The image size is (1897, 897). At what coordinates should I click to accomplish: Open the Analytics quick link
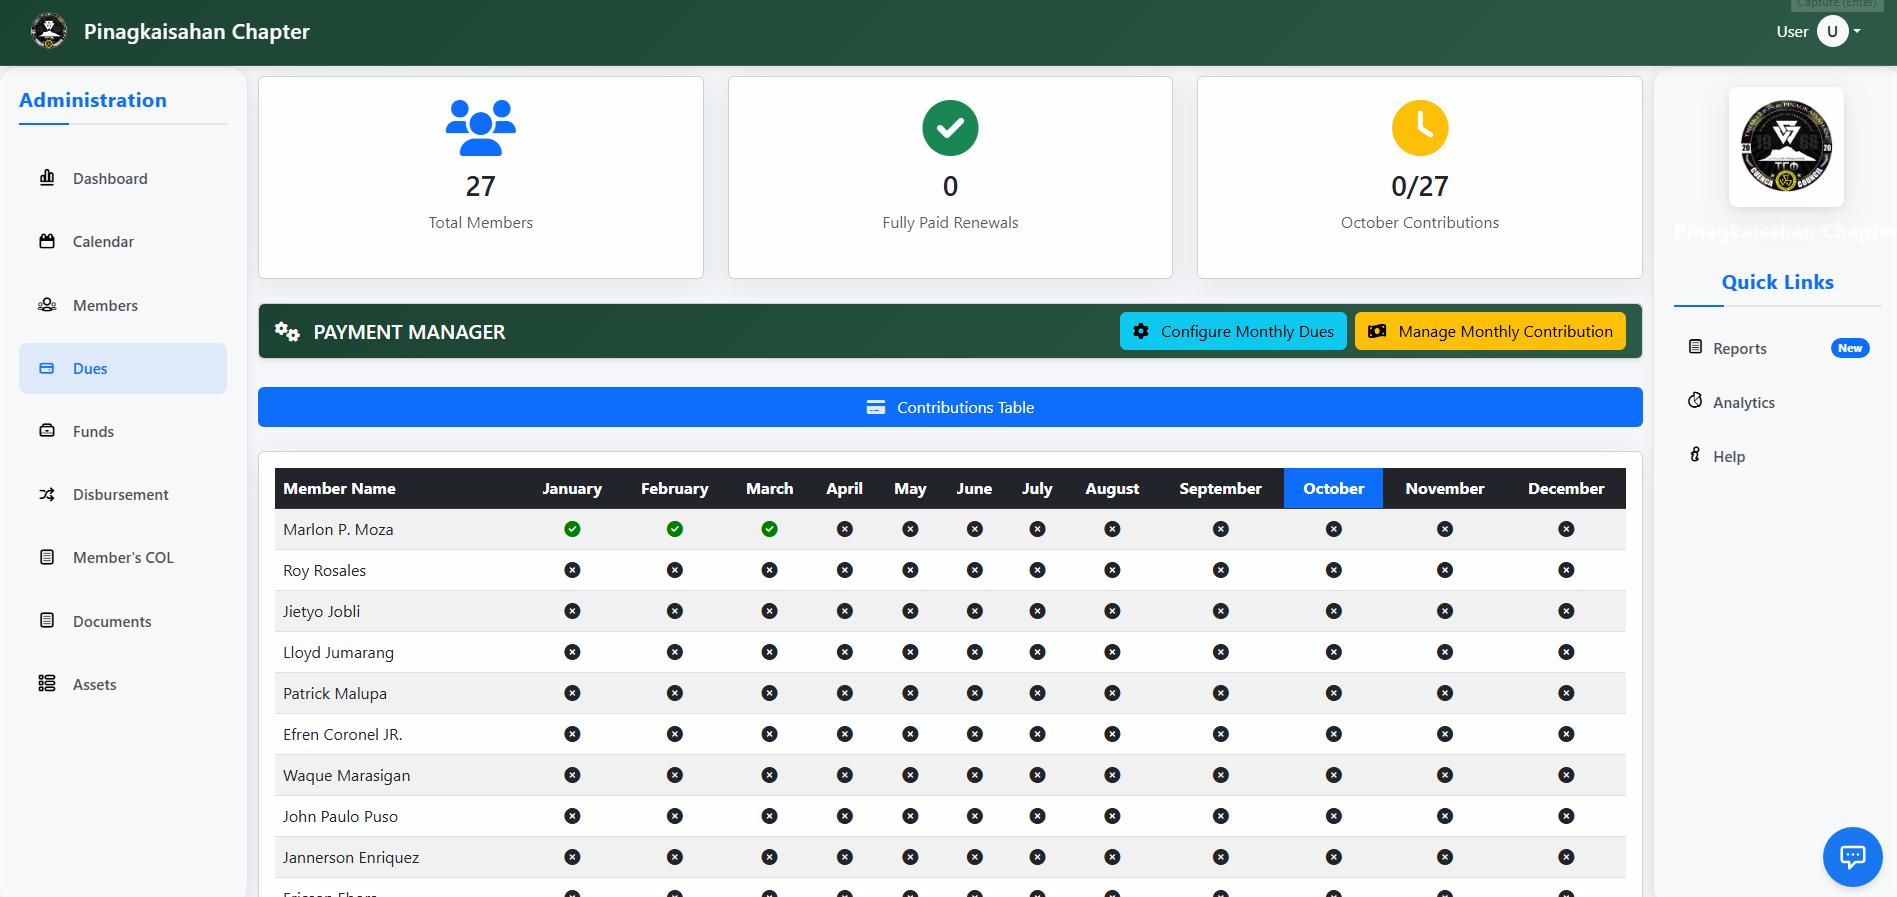tap(1743, 402)
